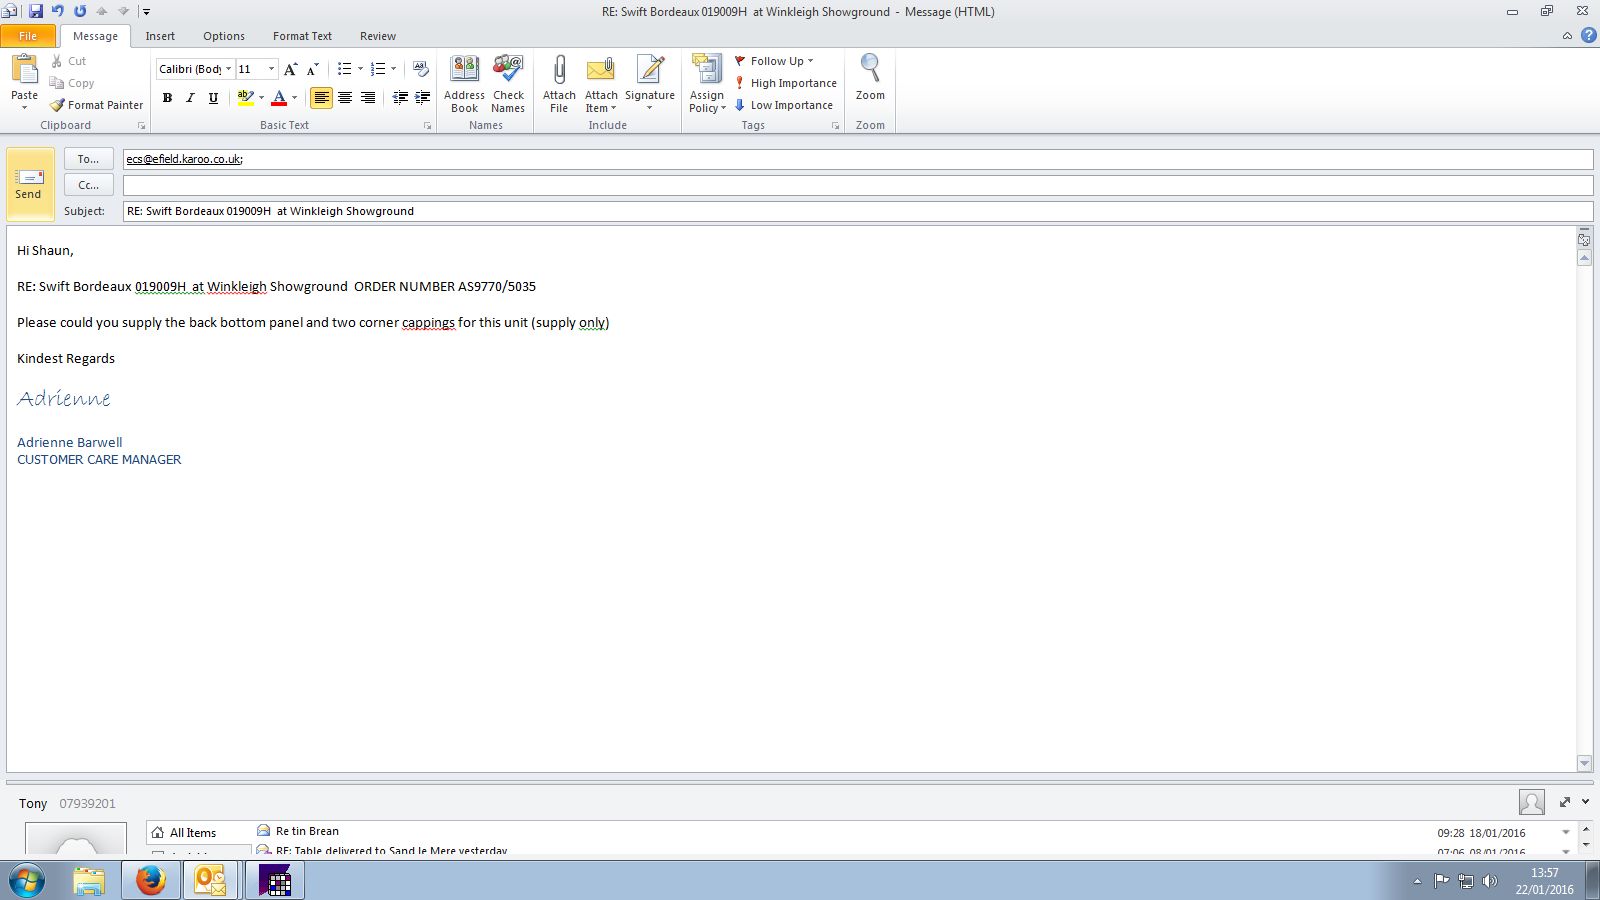Redo the last action
The height and width of the screenshot is (900, 1600).
click(80, 11)
